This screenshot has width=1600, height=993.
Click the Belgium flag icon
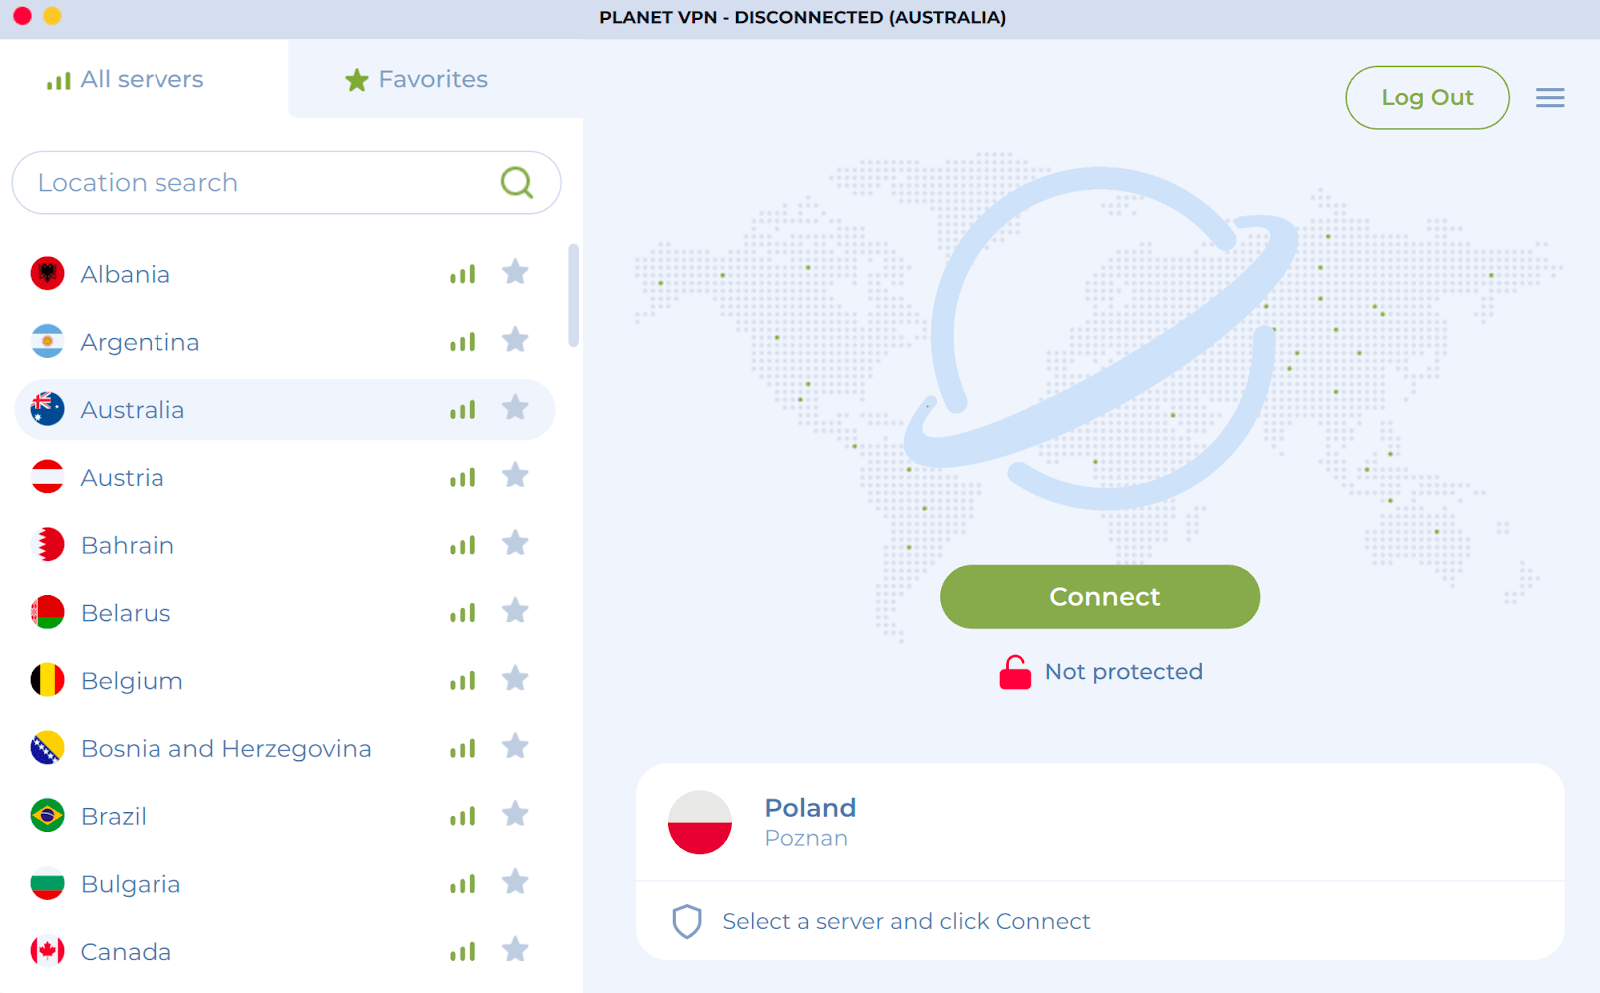(x=47, y=681)
